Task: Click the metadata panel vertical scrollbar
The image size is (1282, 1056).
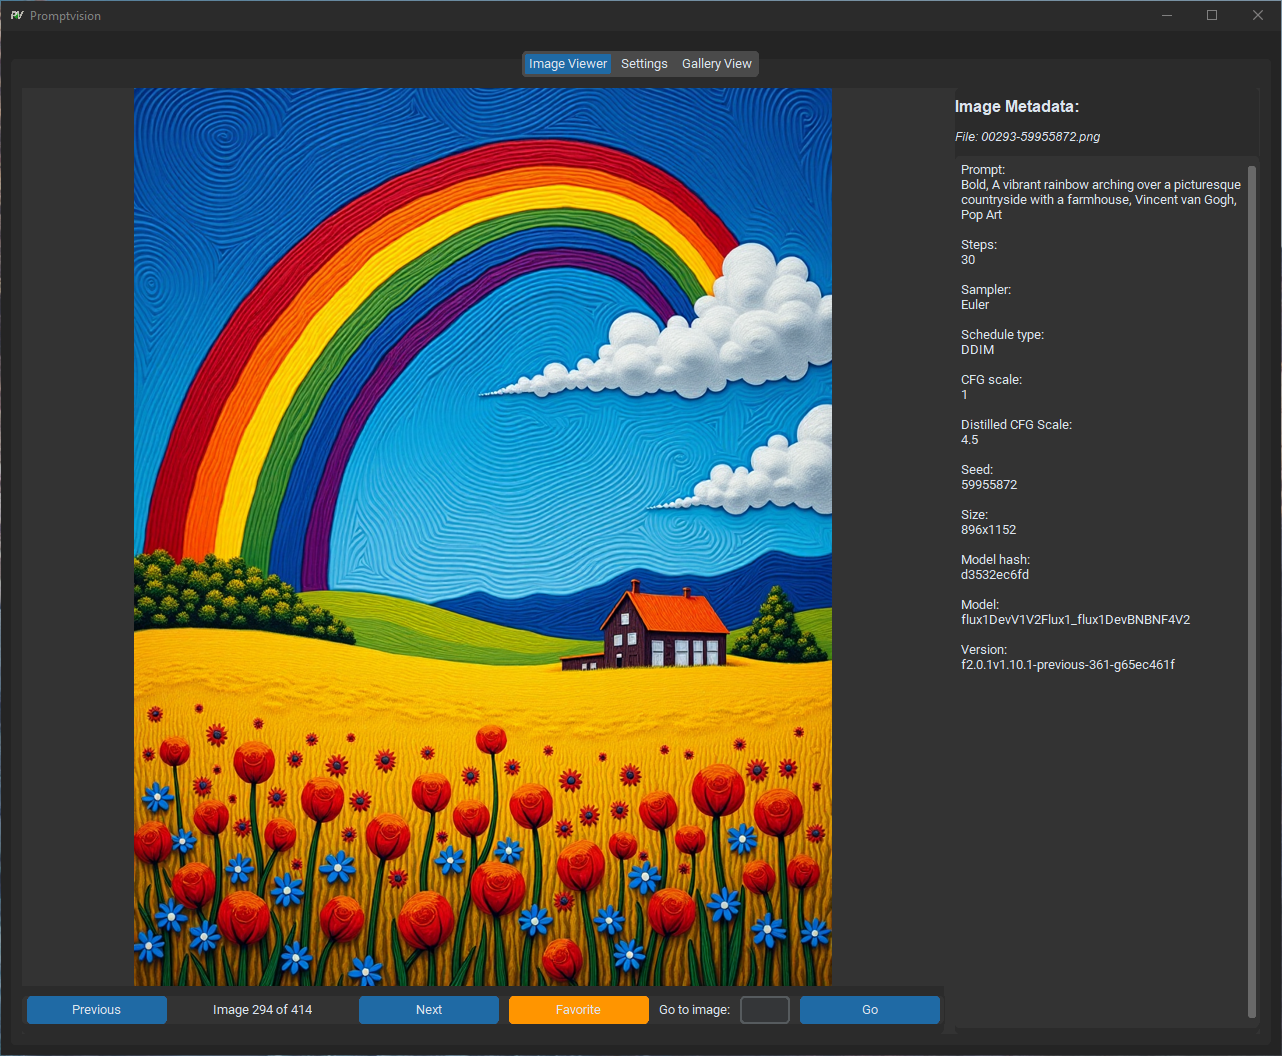Action: pyautogui.click(x=1252, y=590)
